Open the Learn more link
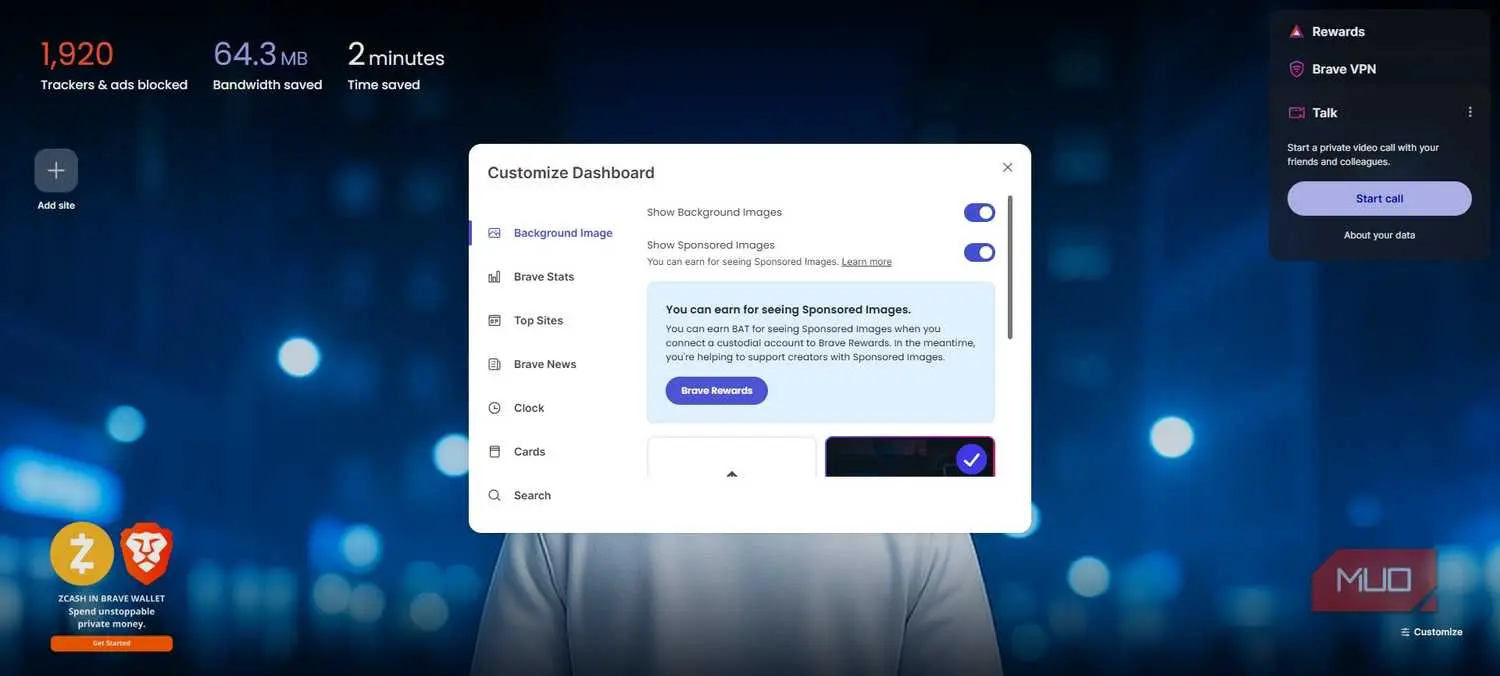1500x676 pixels. pyautogui.click(x=866, y=262)
